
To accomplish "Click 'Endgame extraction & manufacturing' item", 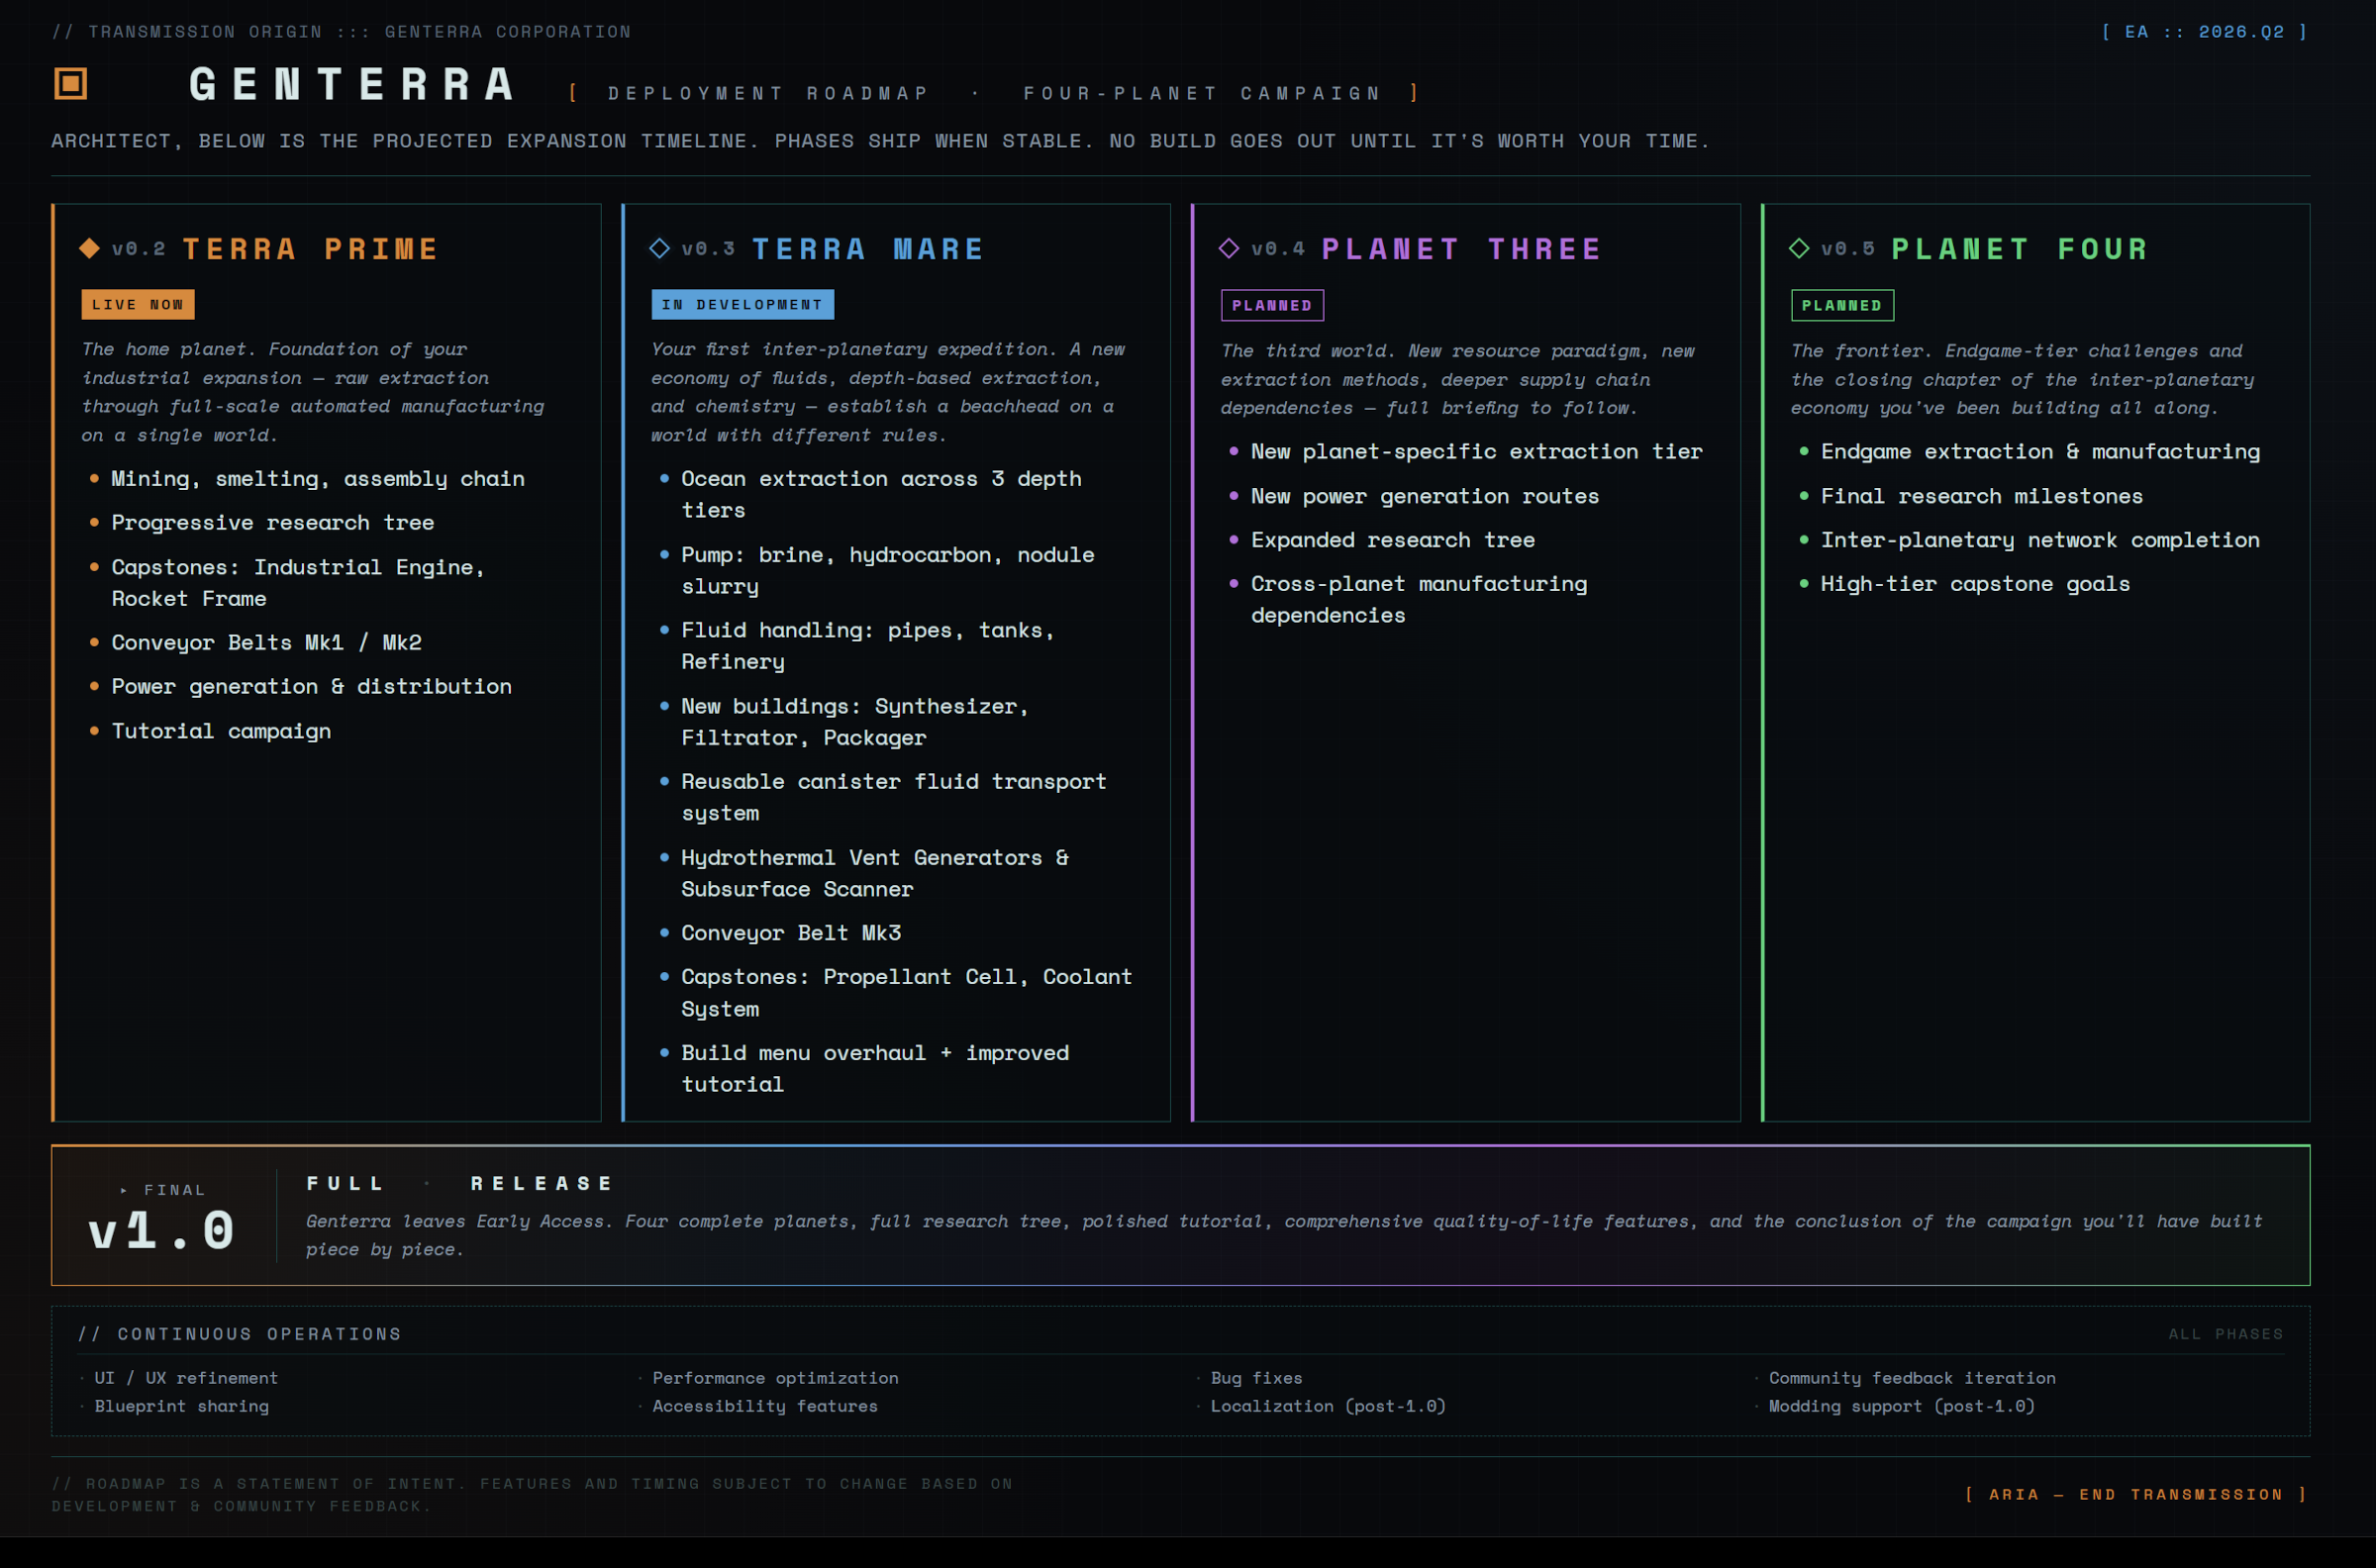I will pos(2040,452).
